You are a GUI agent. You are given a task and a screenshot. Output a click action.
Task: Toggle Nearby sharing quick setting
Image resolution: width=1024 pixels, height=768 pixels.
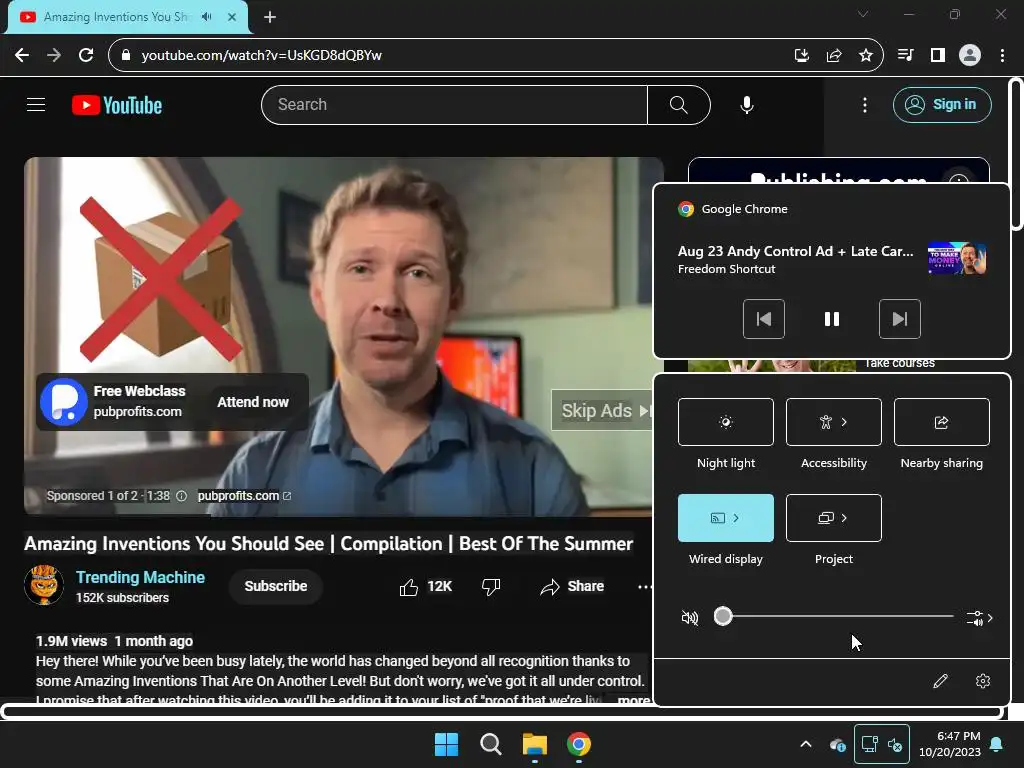coord(941,422)
